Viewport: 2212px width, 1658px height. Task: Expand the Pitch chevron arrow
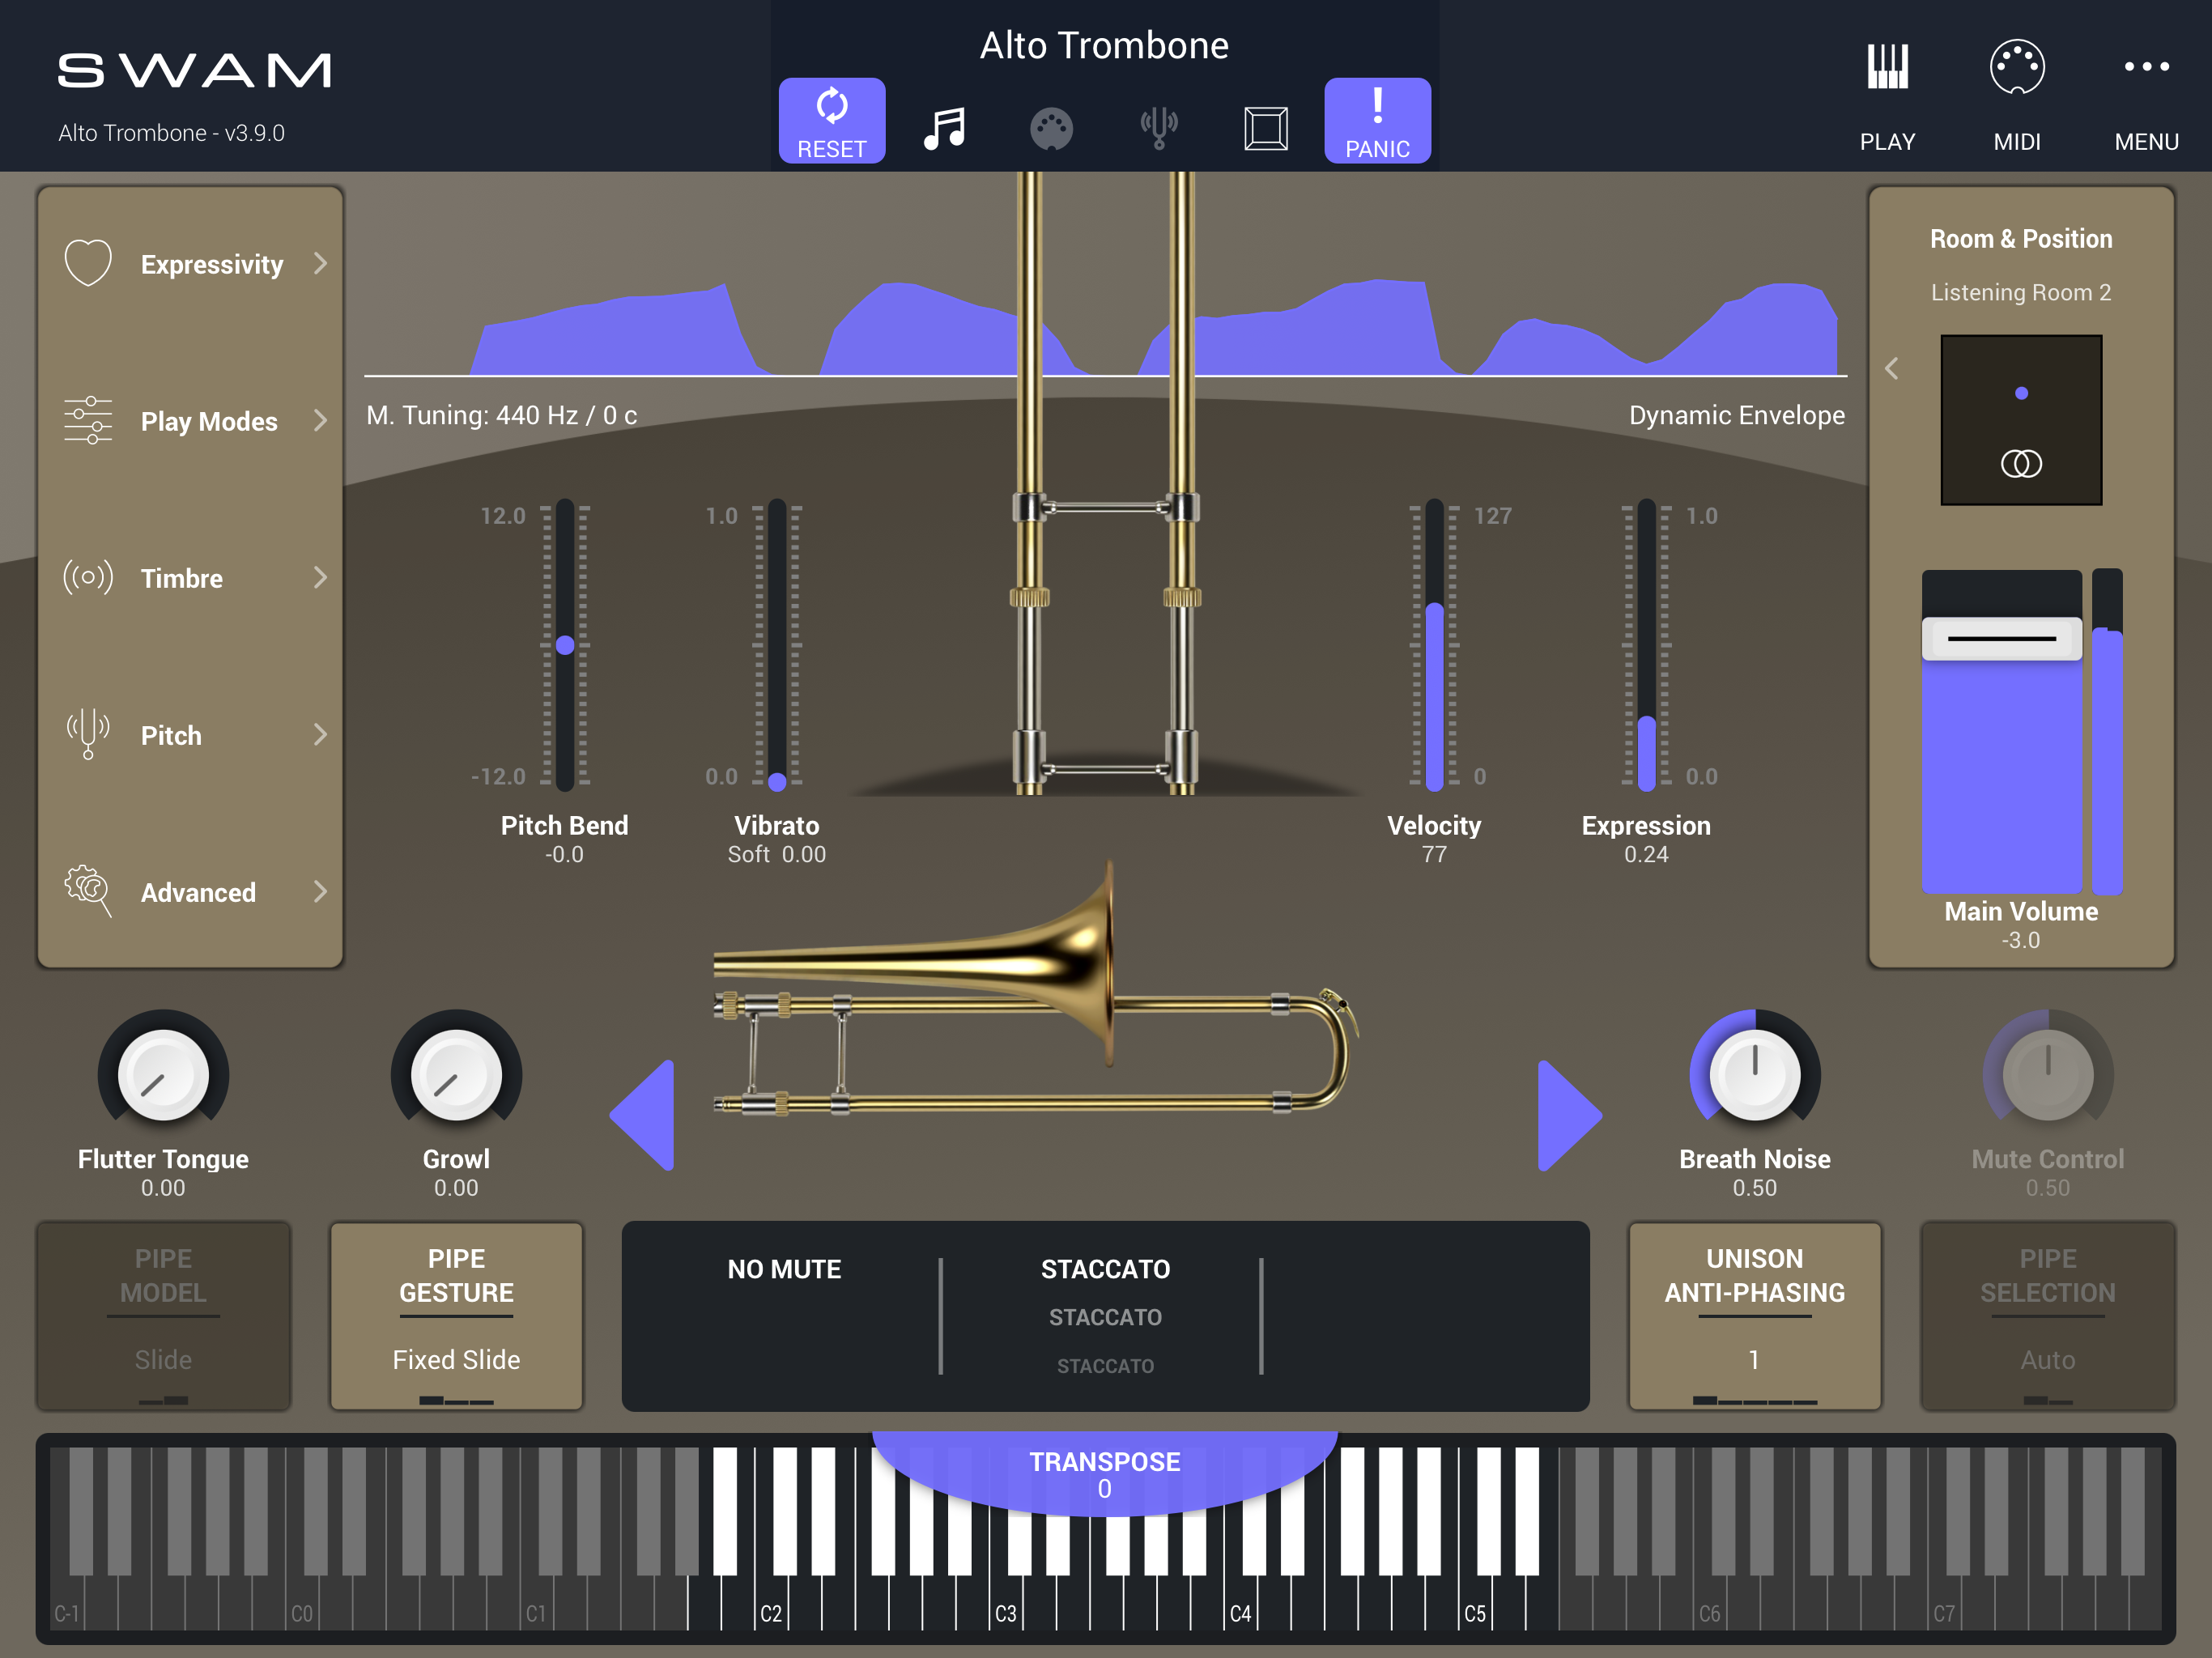[x=320, y=734]
